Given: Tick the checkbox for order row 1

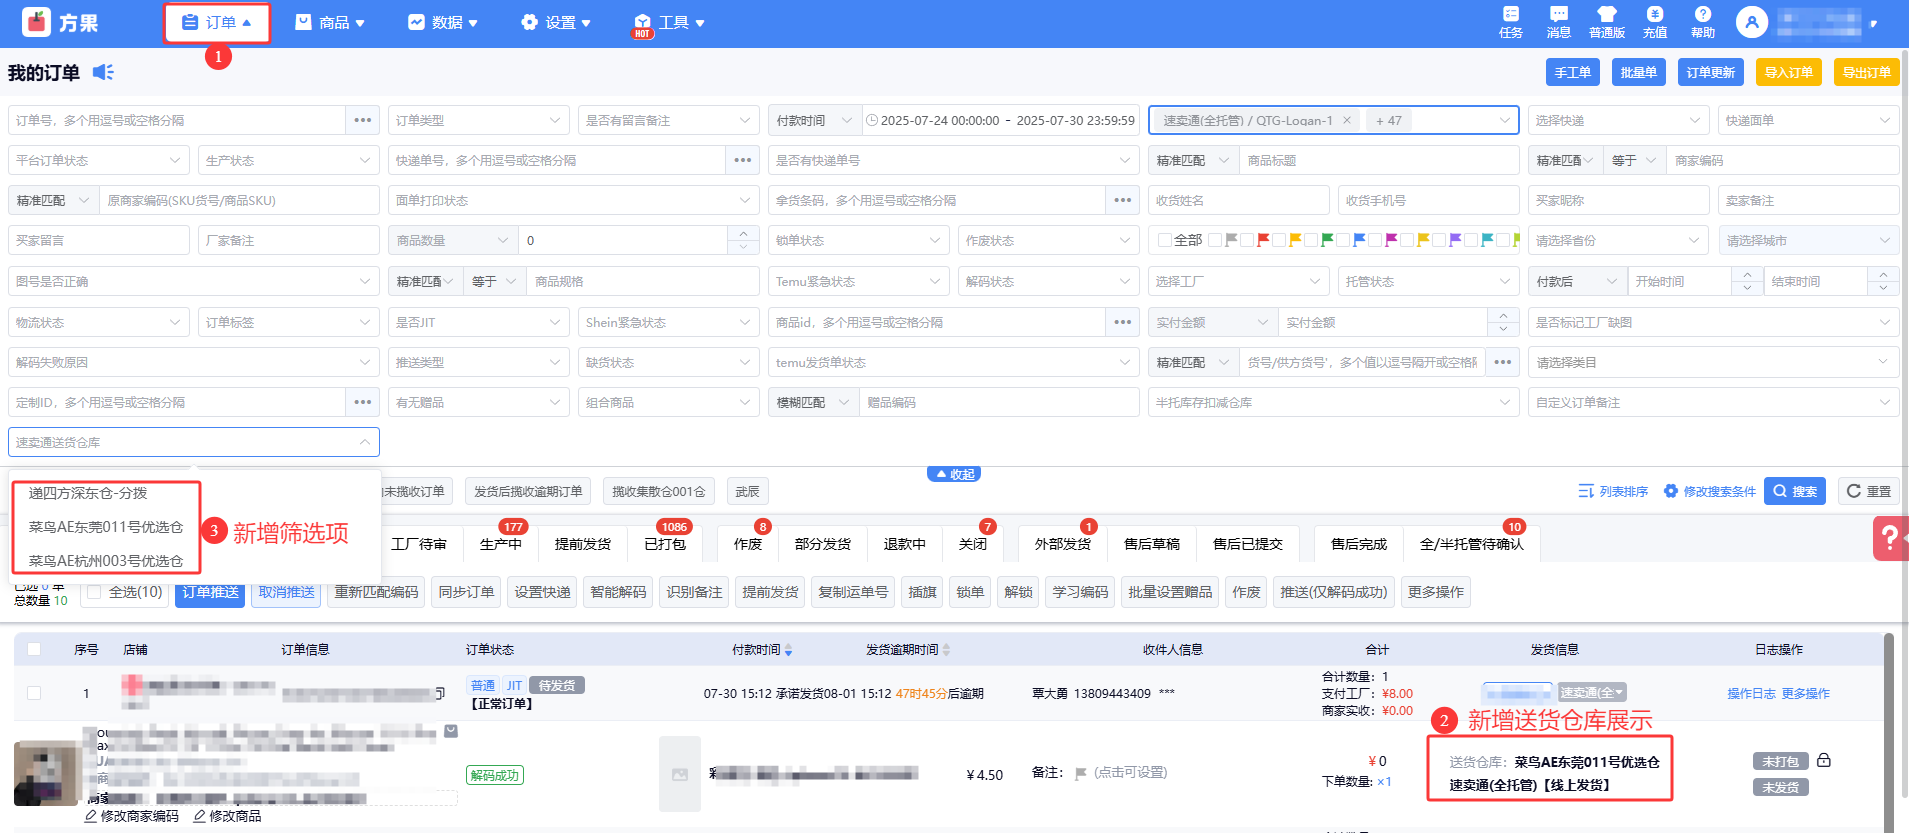Looking at the screenshot, I should (34, 693).
